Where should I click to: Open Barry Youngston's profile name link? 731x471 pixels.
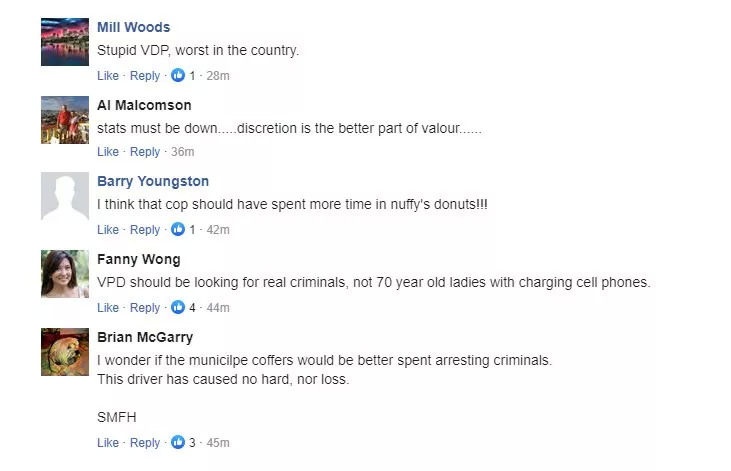(153, 182)
